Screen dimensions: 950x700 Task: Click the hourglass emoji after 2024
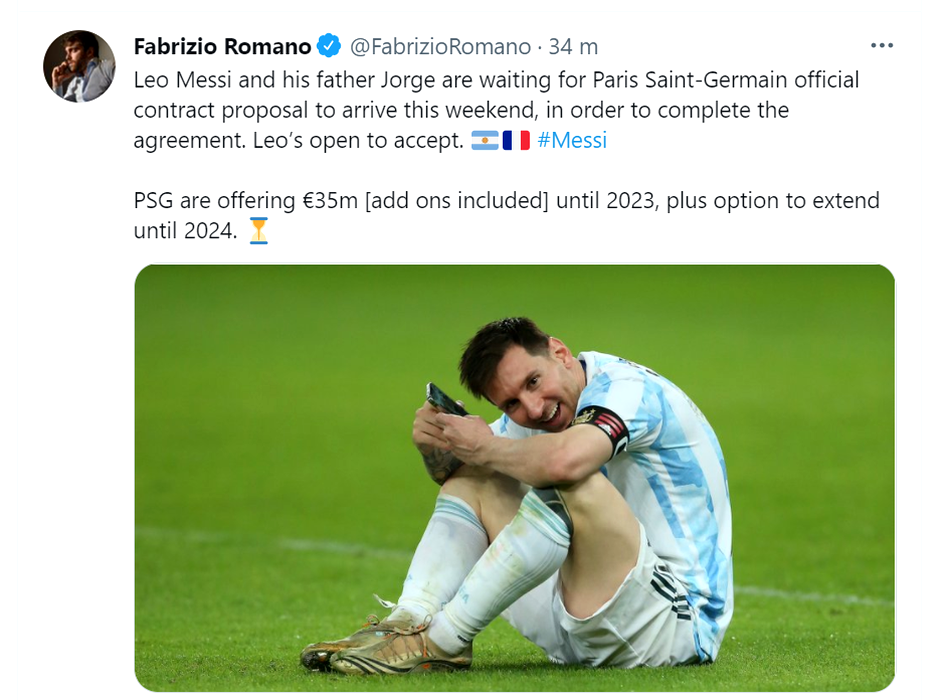pyautogui.click(x=259, y=231)
